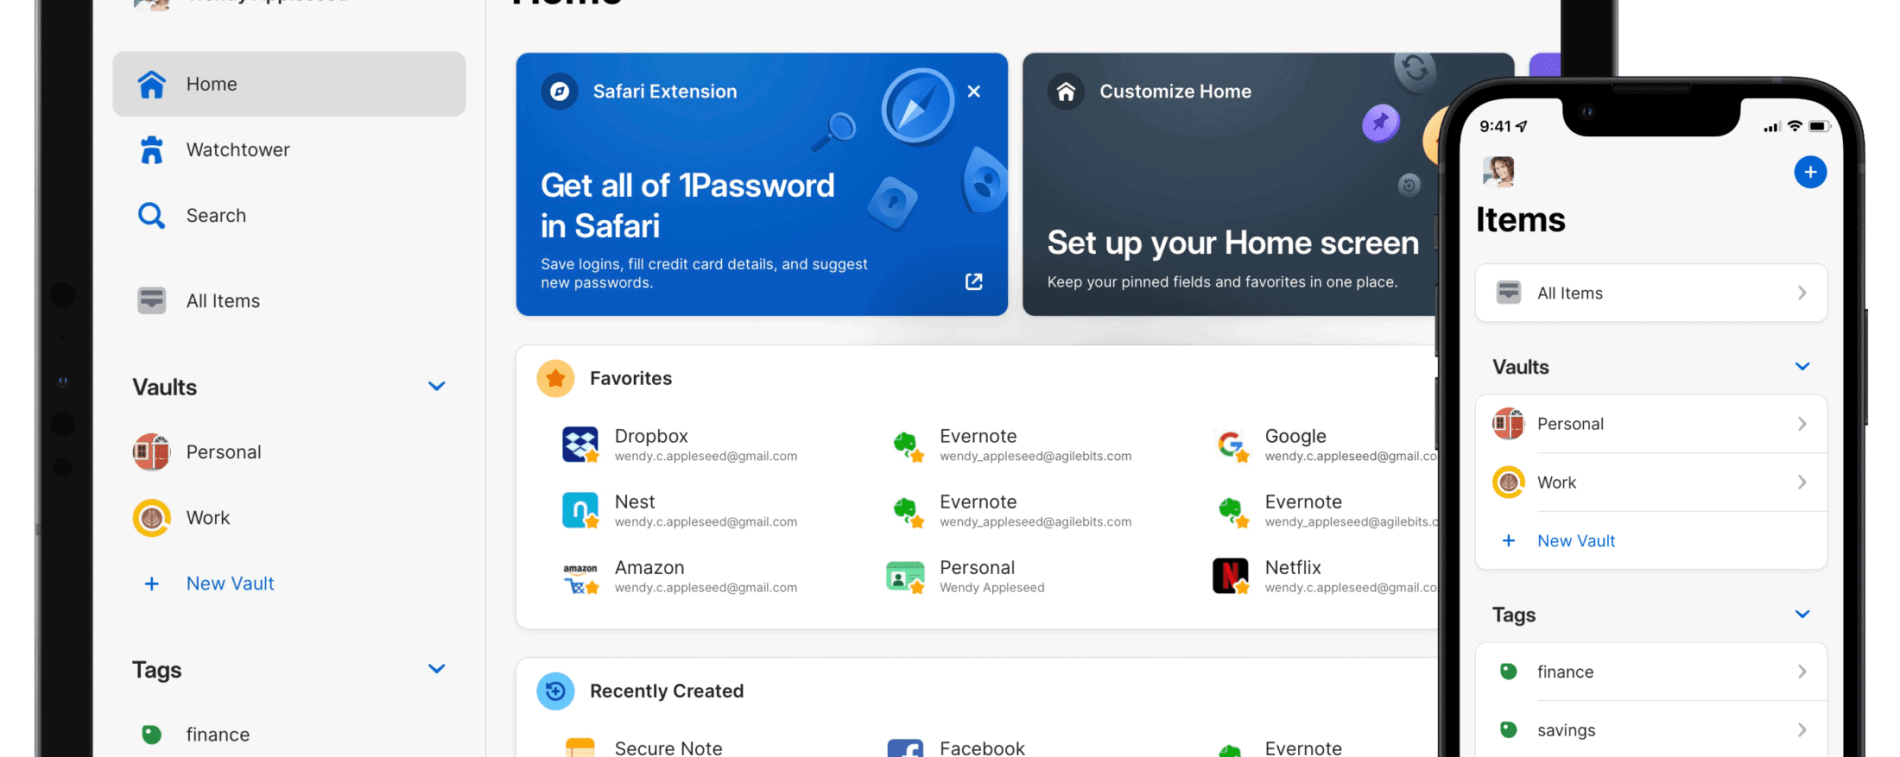Select Home in the iPad sidebar
This screenshot has width=1900, height=757.
tap(289, 84)
